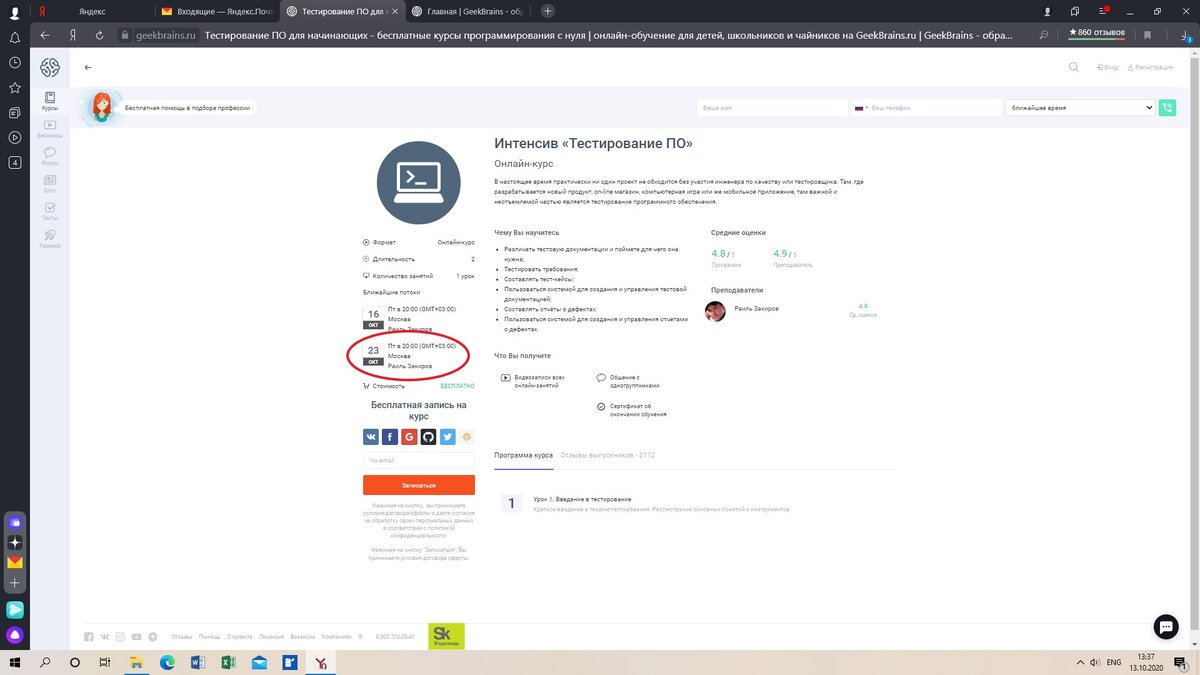Click the footer Telegram icon
Screen dimensions: 1200x675
(x=153, y=636)
